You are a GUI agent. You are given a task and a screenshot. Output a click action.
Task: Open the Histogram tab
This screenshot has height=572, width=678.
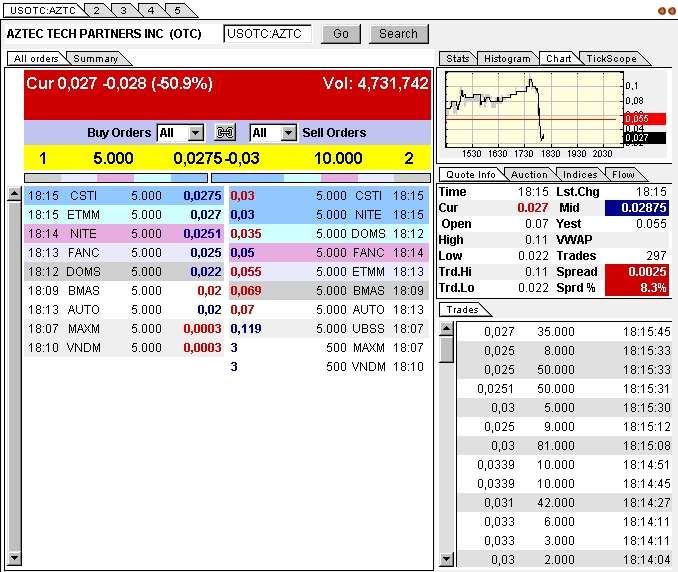pyautogui.click(x=507, y=58)
